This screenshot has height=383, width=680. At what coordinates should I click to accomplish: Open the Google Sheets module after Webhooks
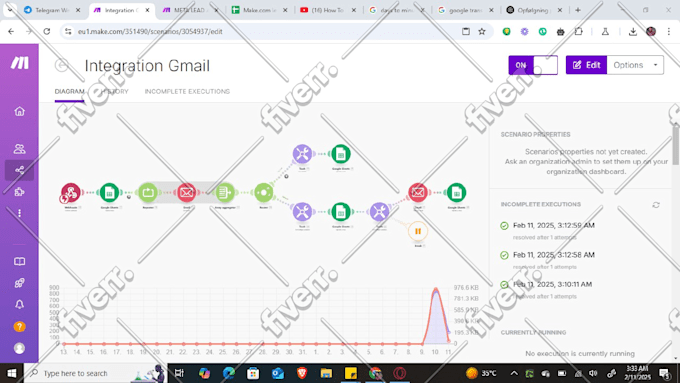109,192
